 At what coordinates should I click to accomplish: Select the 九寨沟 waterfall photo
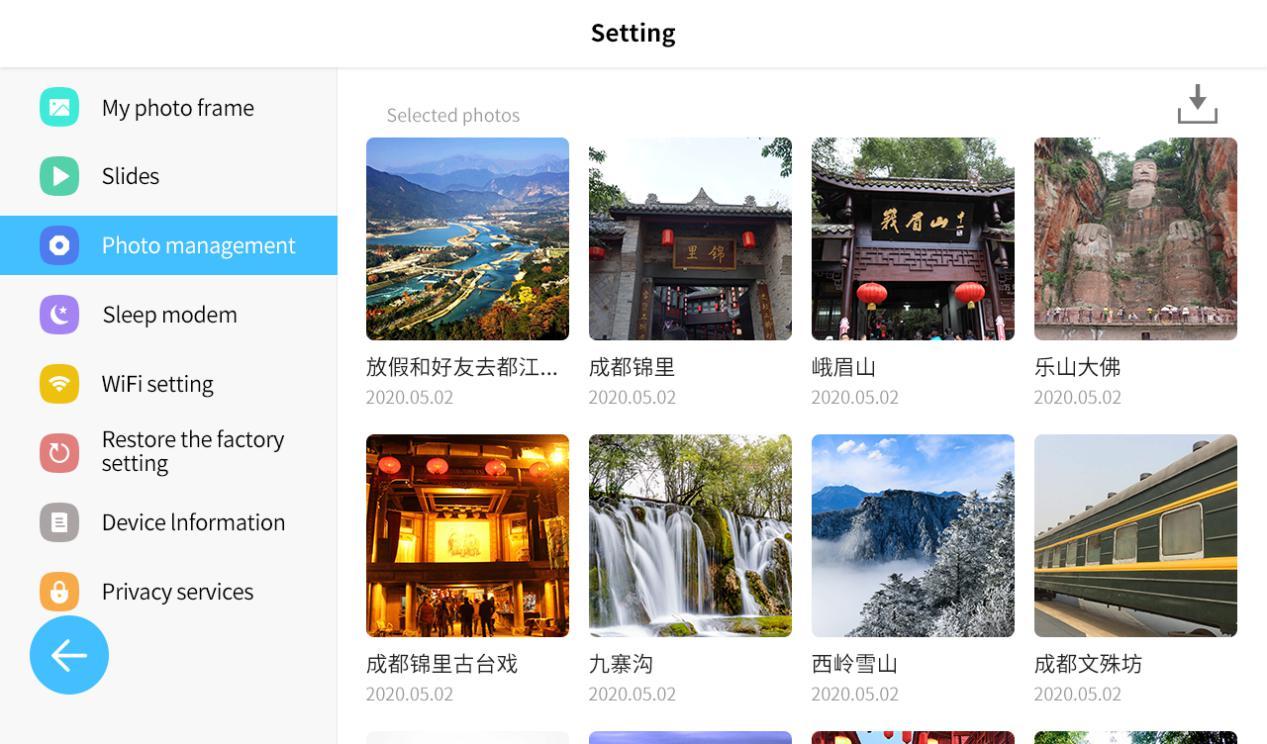coord(690,535)
